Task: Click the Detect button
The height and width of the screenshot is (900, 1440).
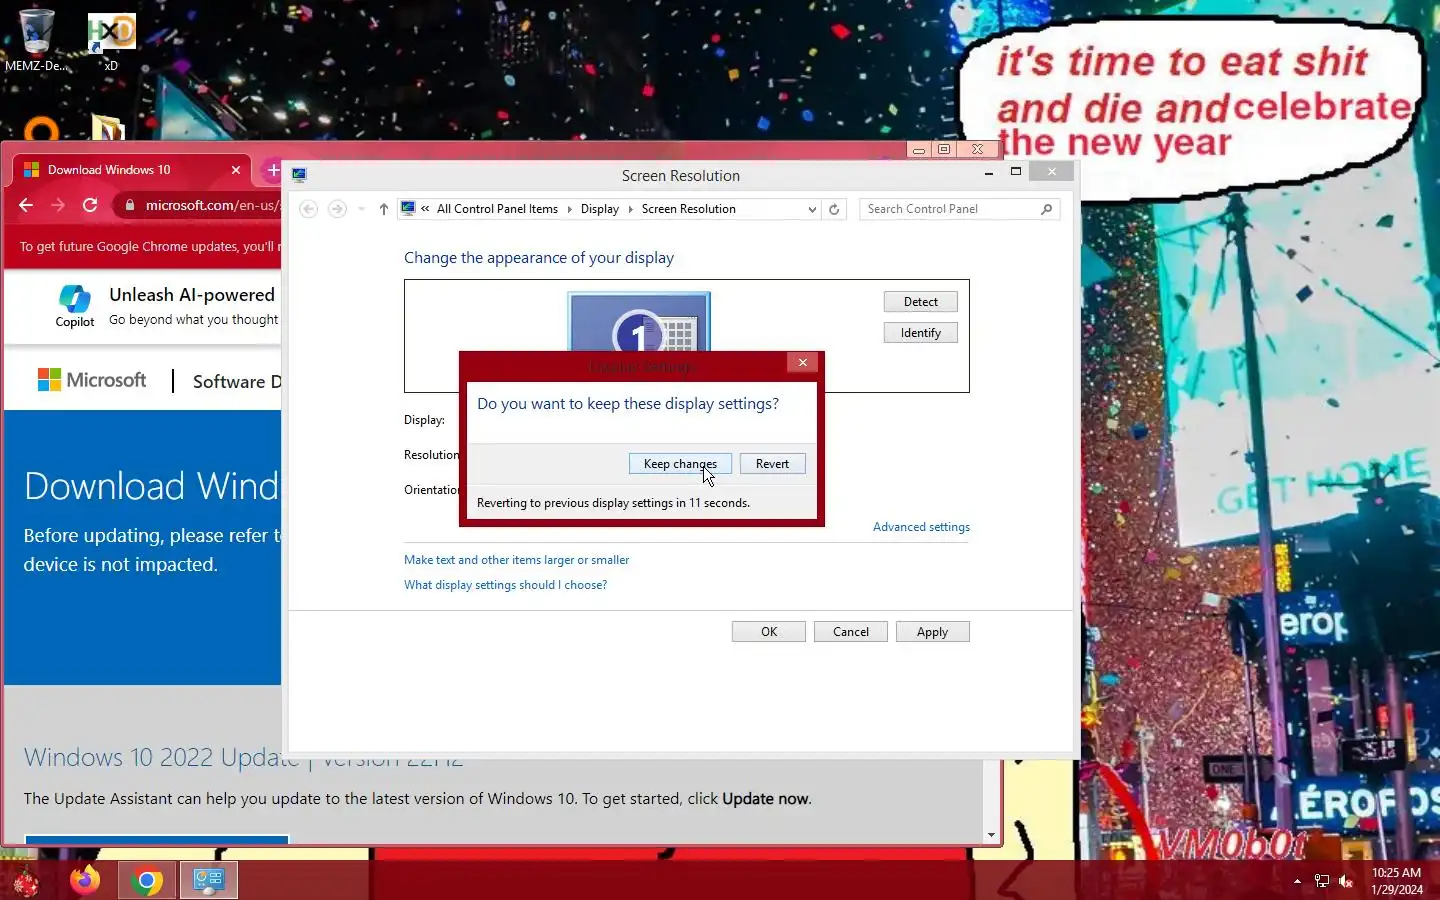Action: (921, 302)
